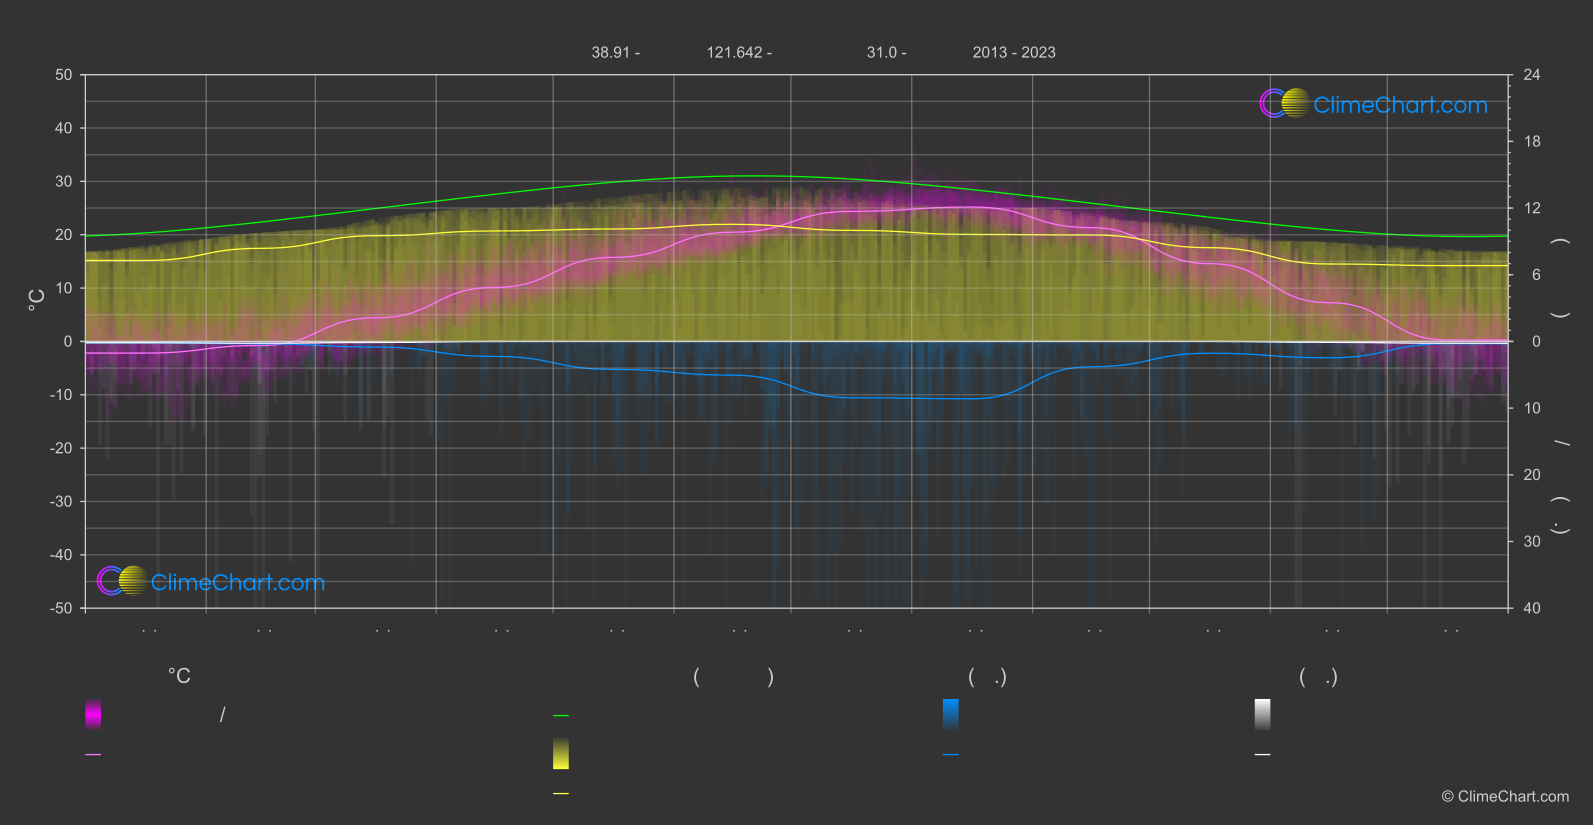Open the ClimeChart.com text link bottom left
This screenshot has height=825, width=1593.
(238, 583)
